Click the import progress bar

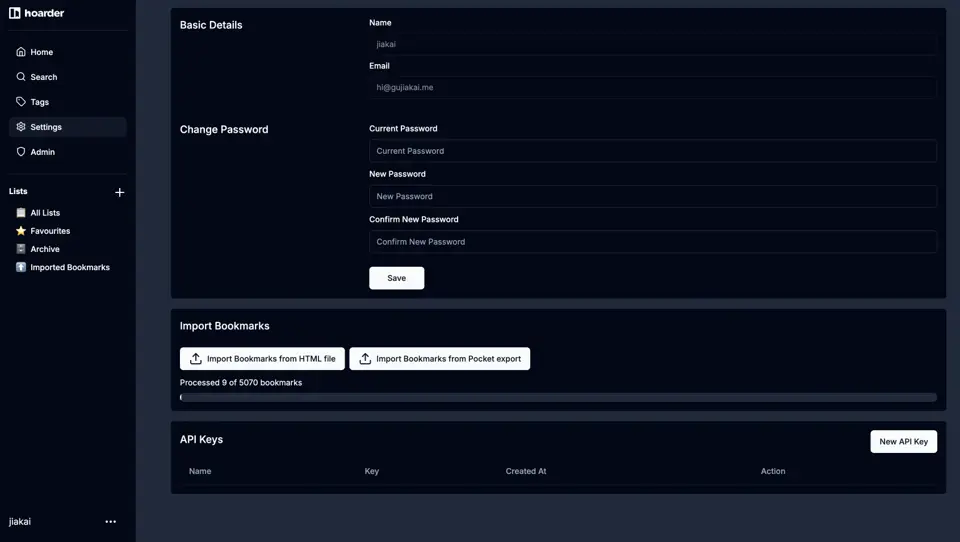coord(558,397)
